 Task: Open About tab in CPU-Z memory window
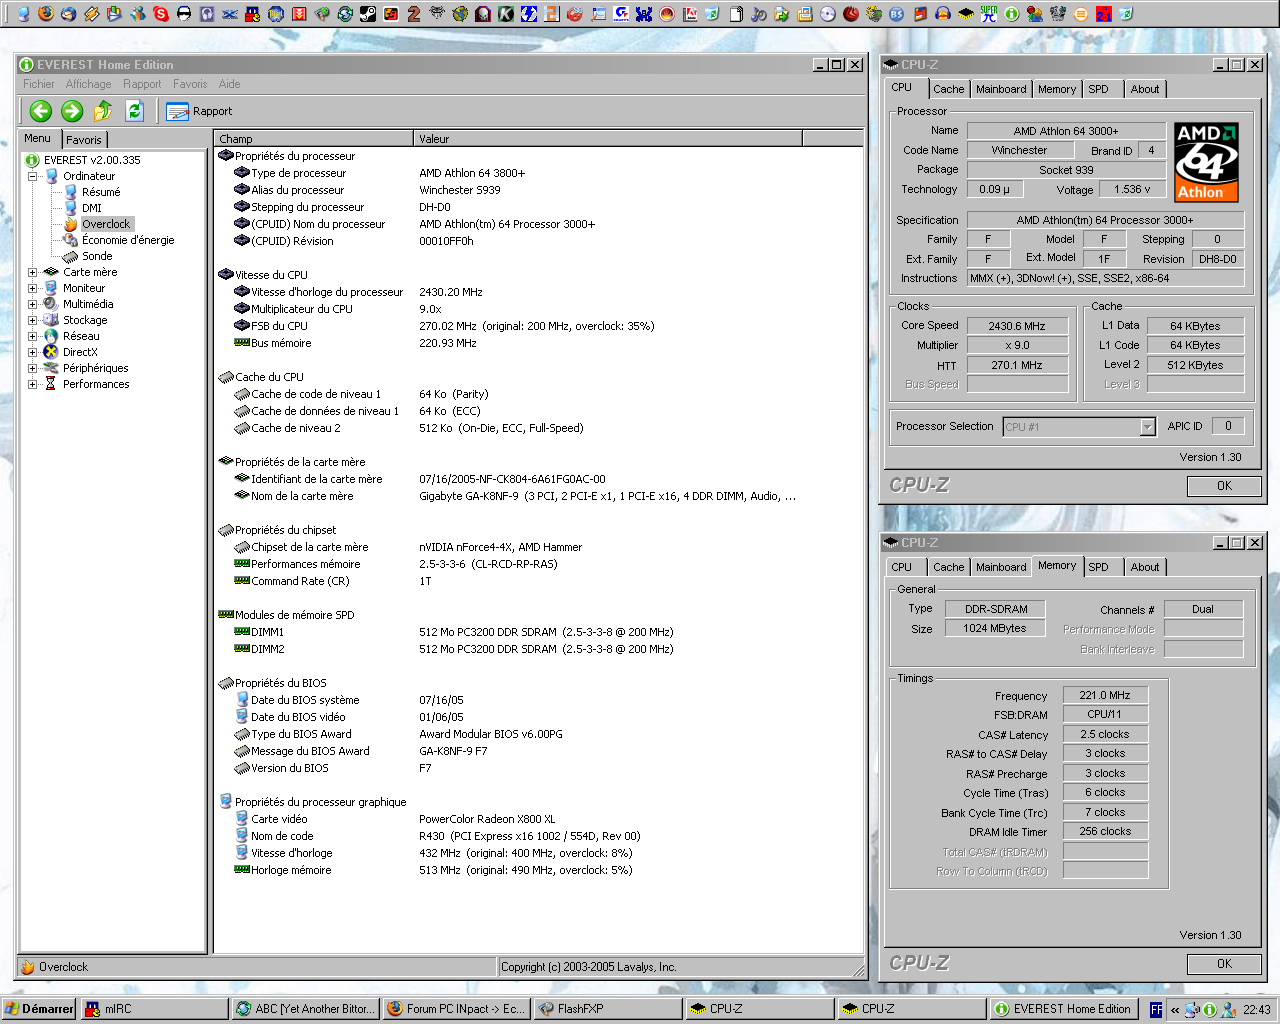(1145, 567)
